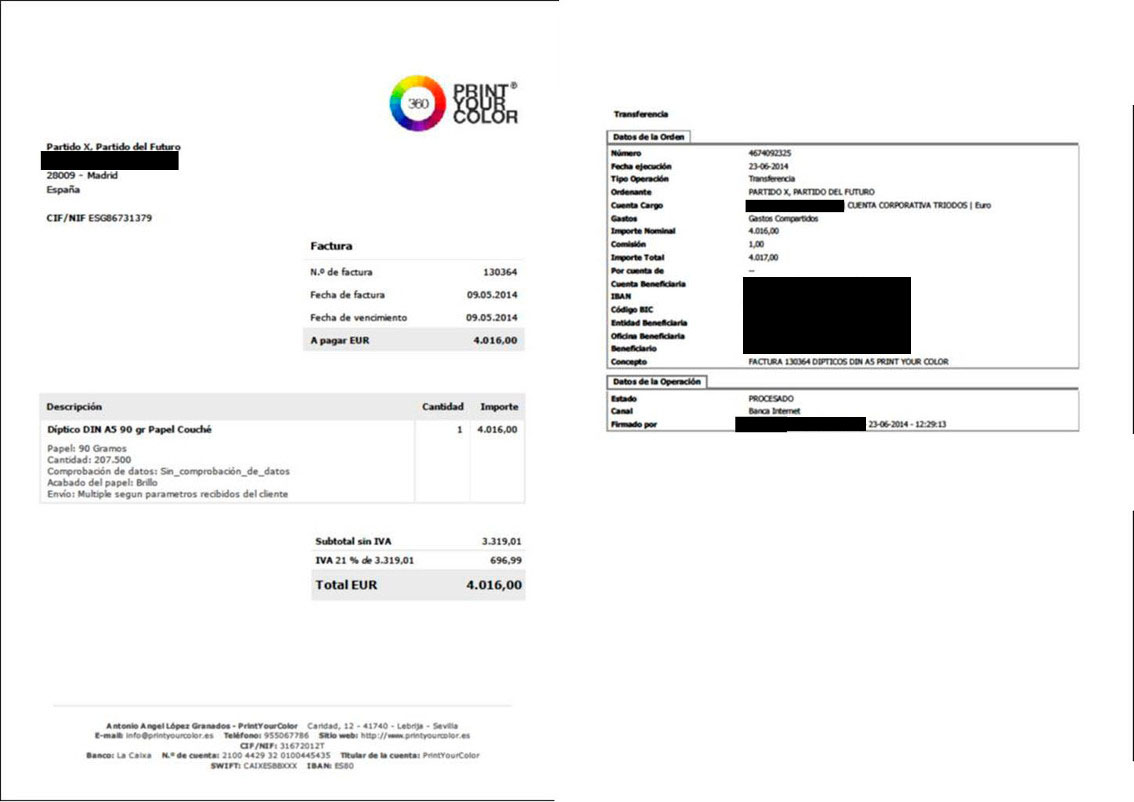Screen dimensions: 1134x802
Task: Select the 'Partido X. Partido del Futuro' invoice heading
Action: coord(114,147)
